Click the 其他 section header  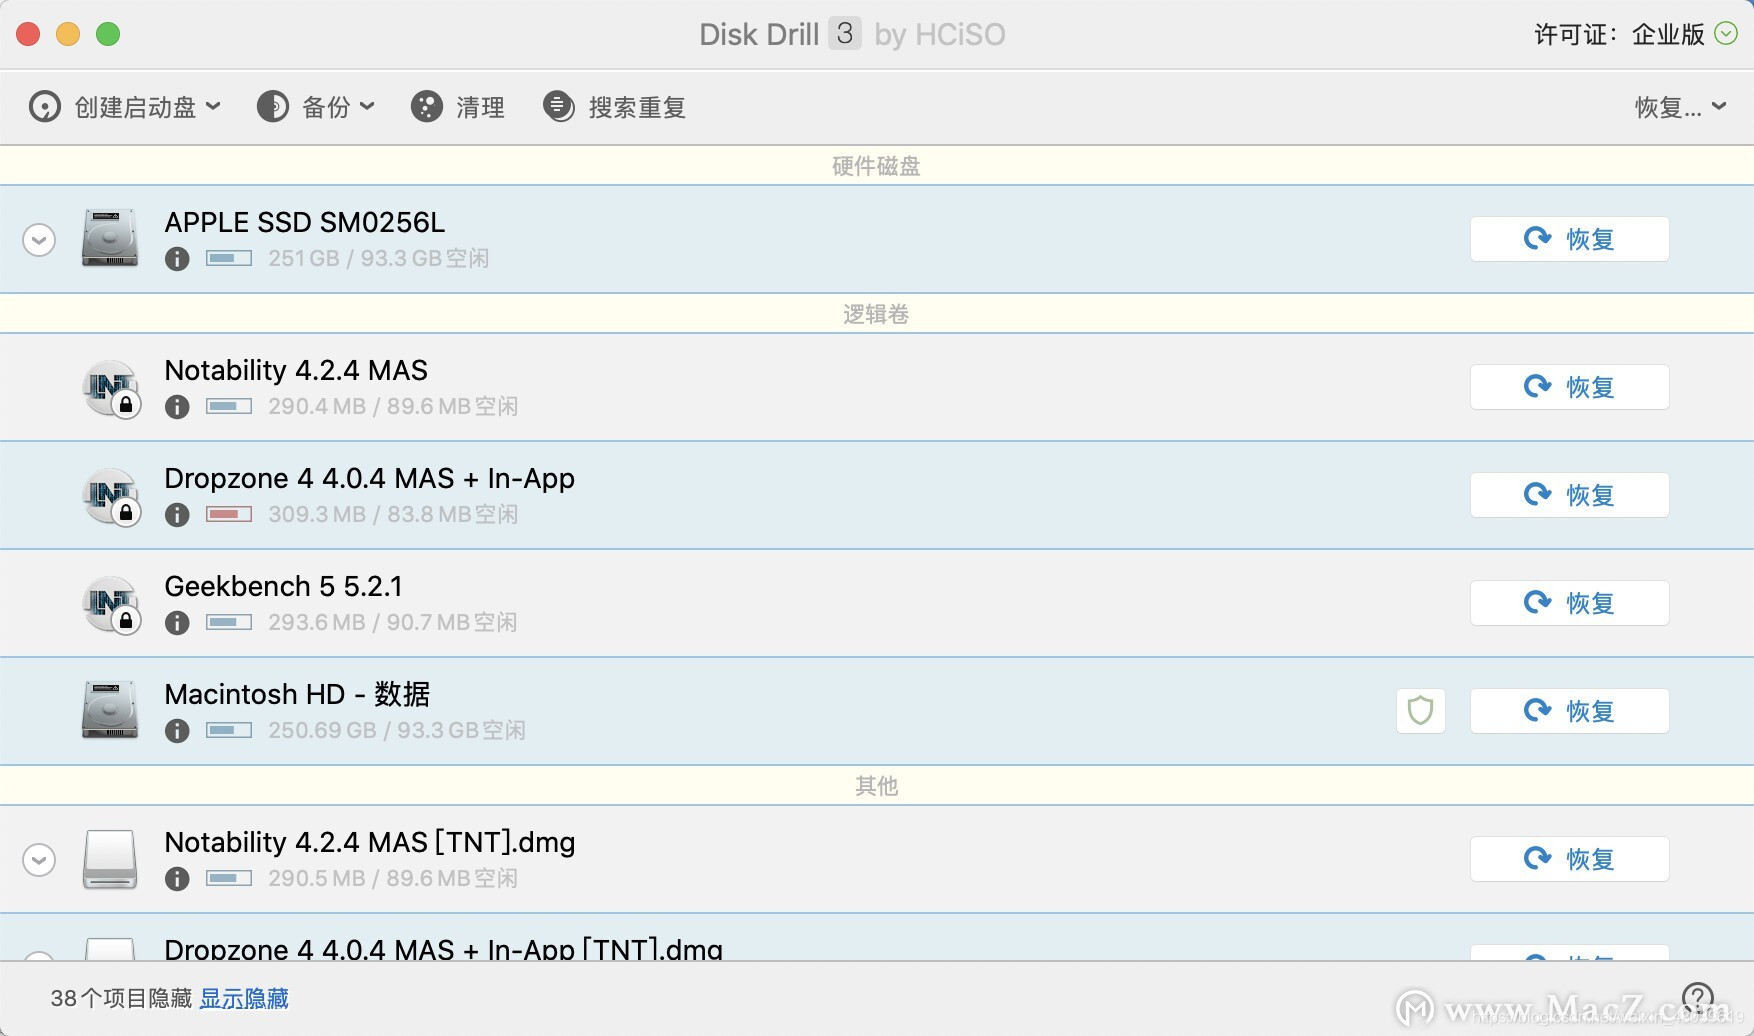pyautogui.click(x=877, y=786)
